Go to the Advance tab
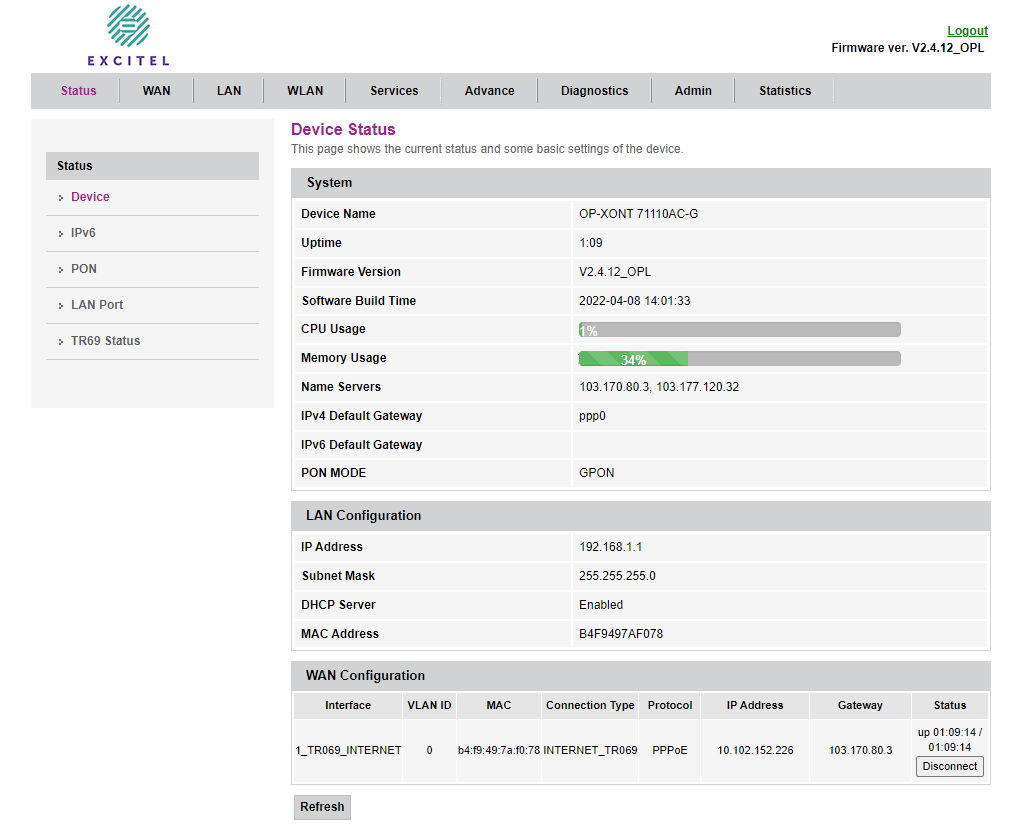 pyautogui.click(x=489, y=91)
